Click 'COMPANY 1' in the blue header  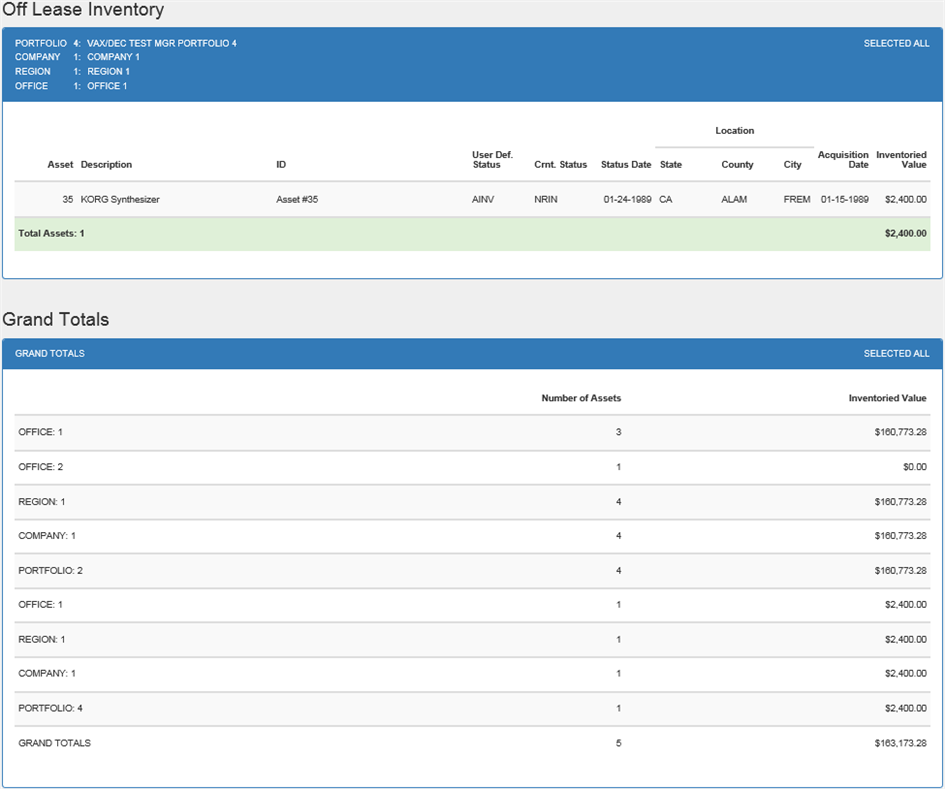click(x=113, y=57)
